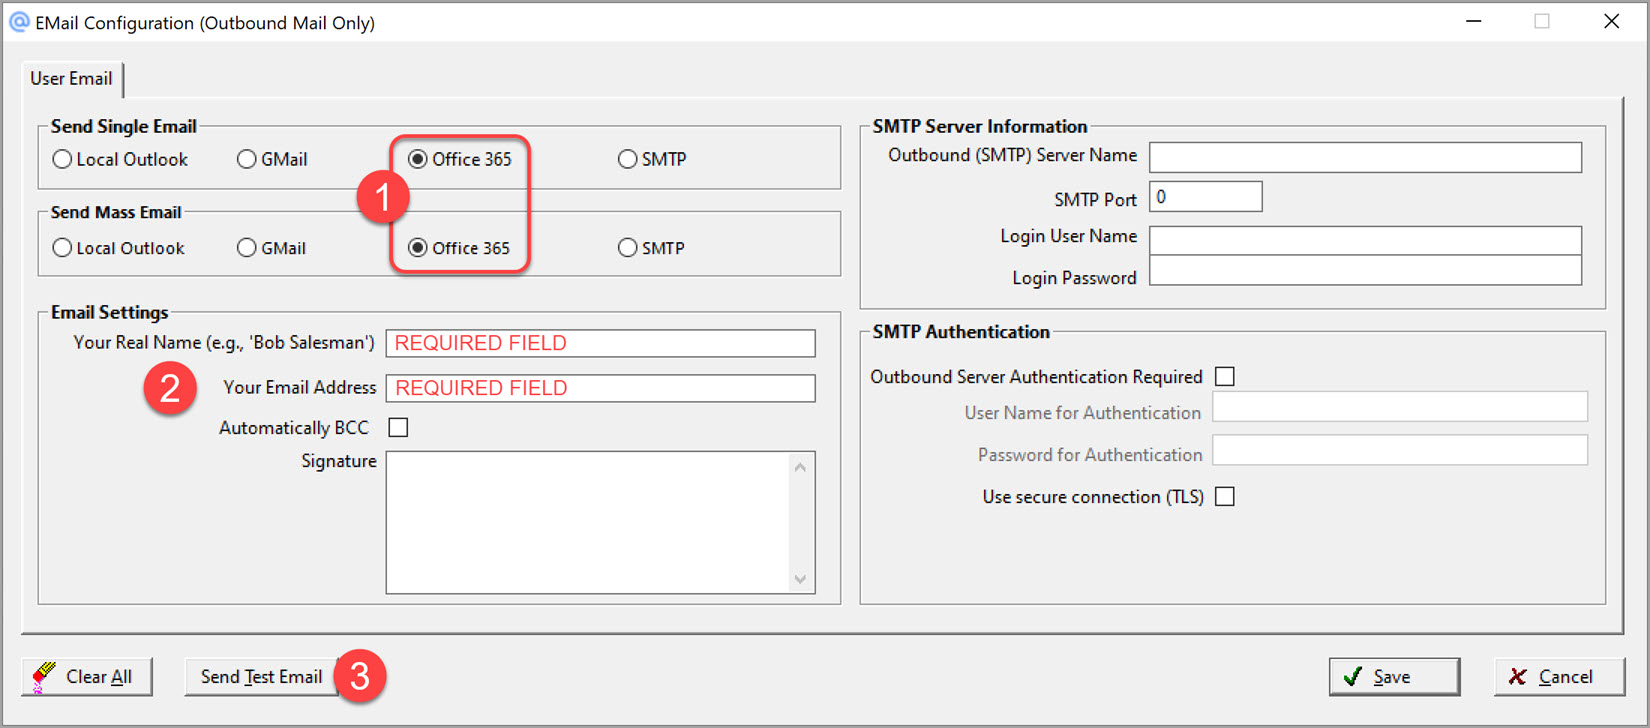Open the User Email tab
This screenshot has height=728, width=1650.
point(71,79)
